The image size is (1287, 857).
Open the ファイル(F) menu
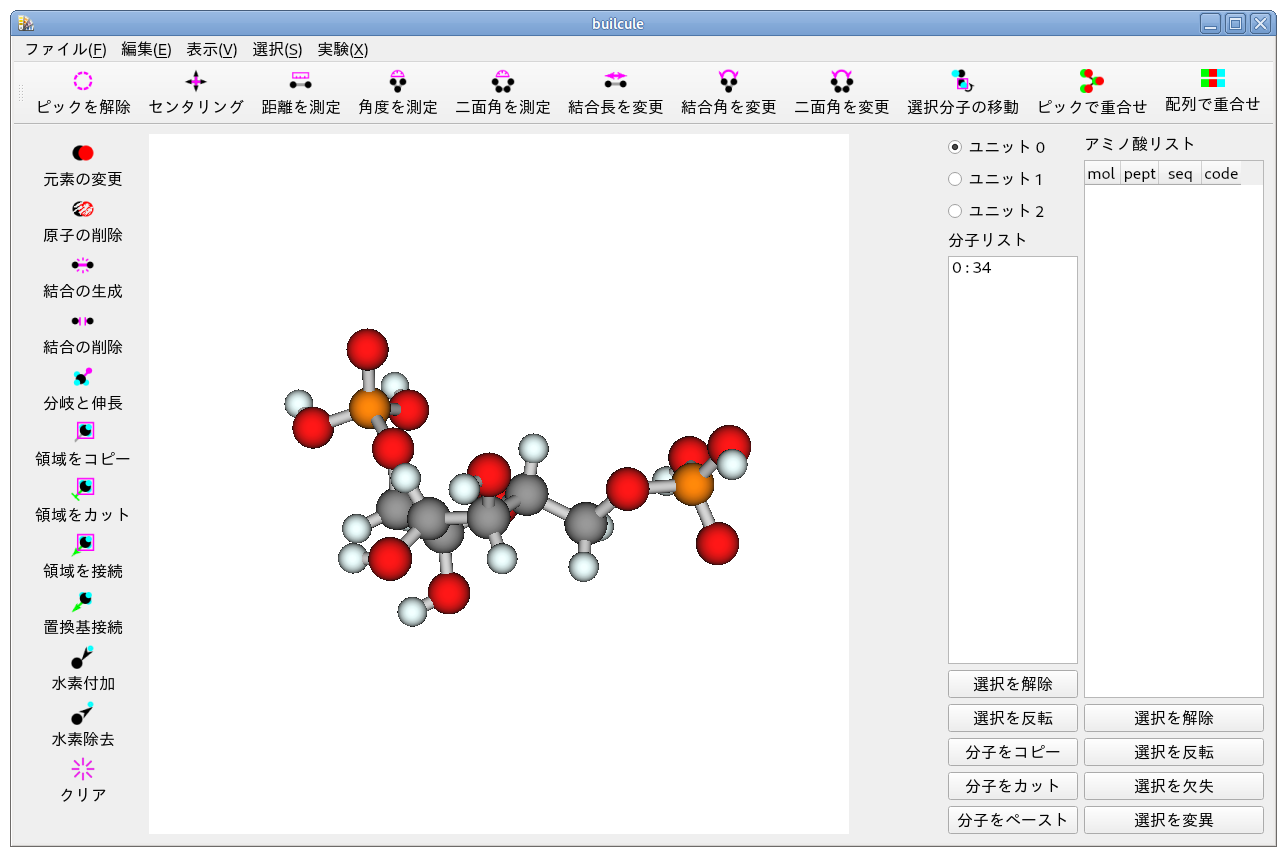coord(65,49)
